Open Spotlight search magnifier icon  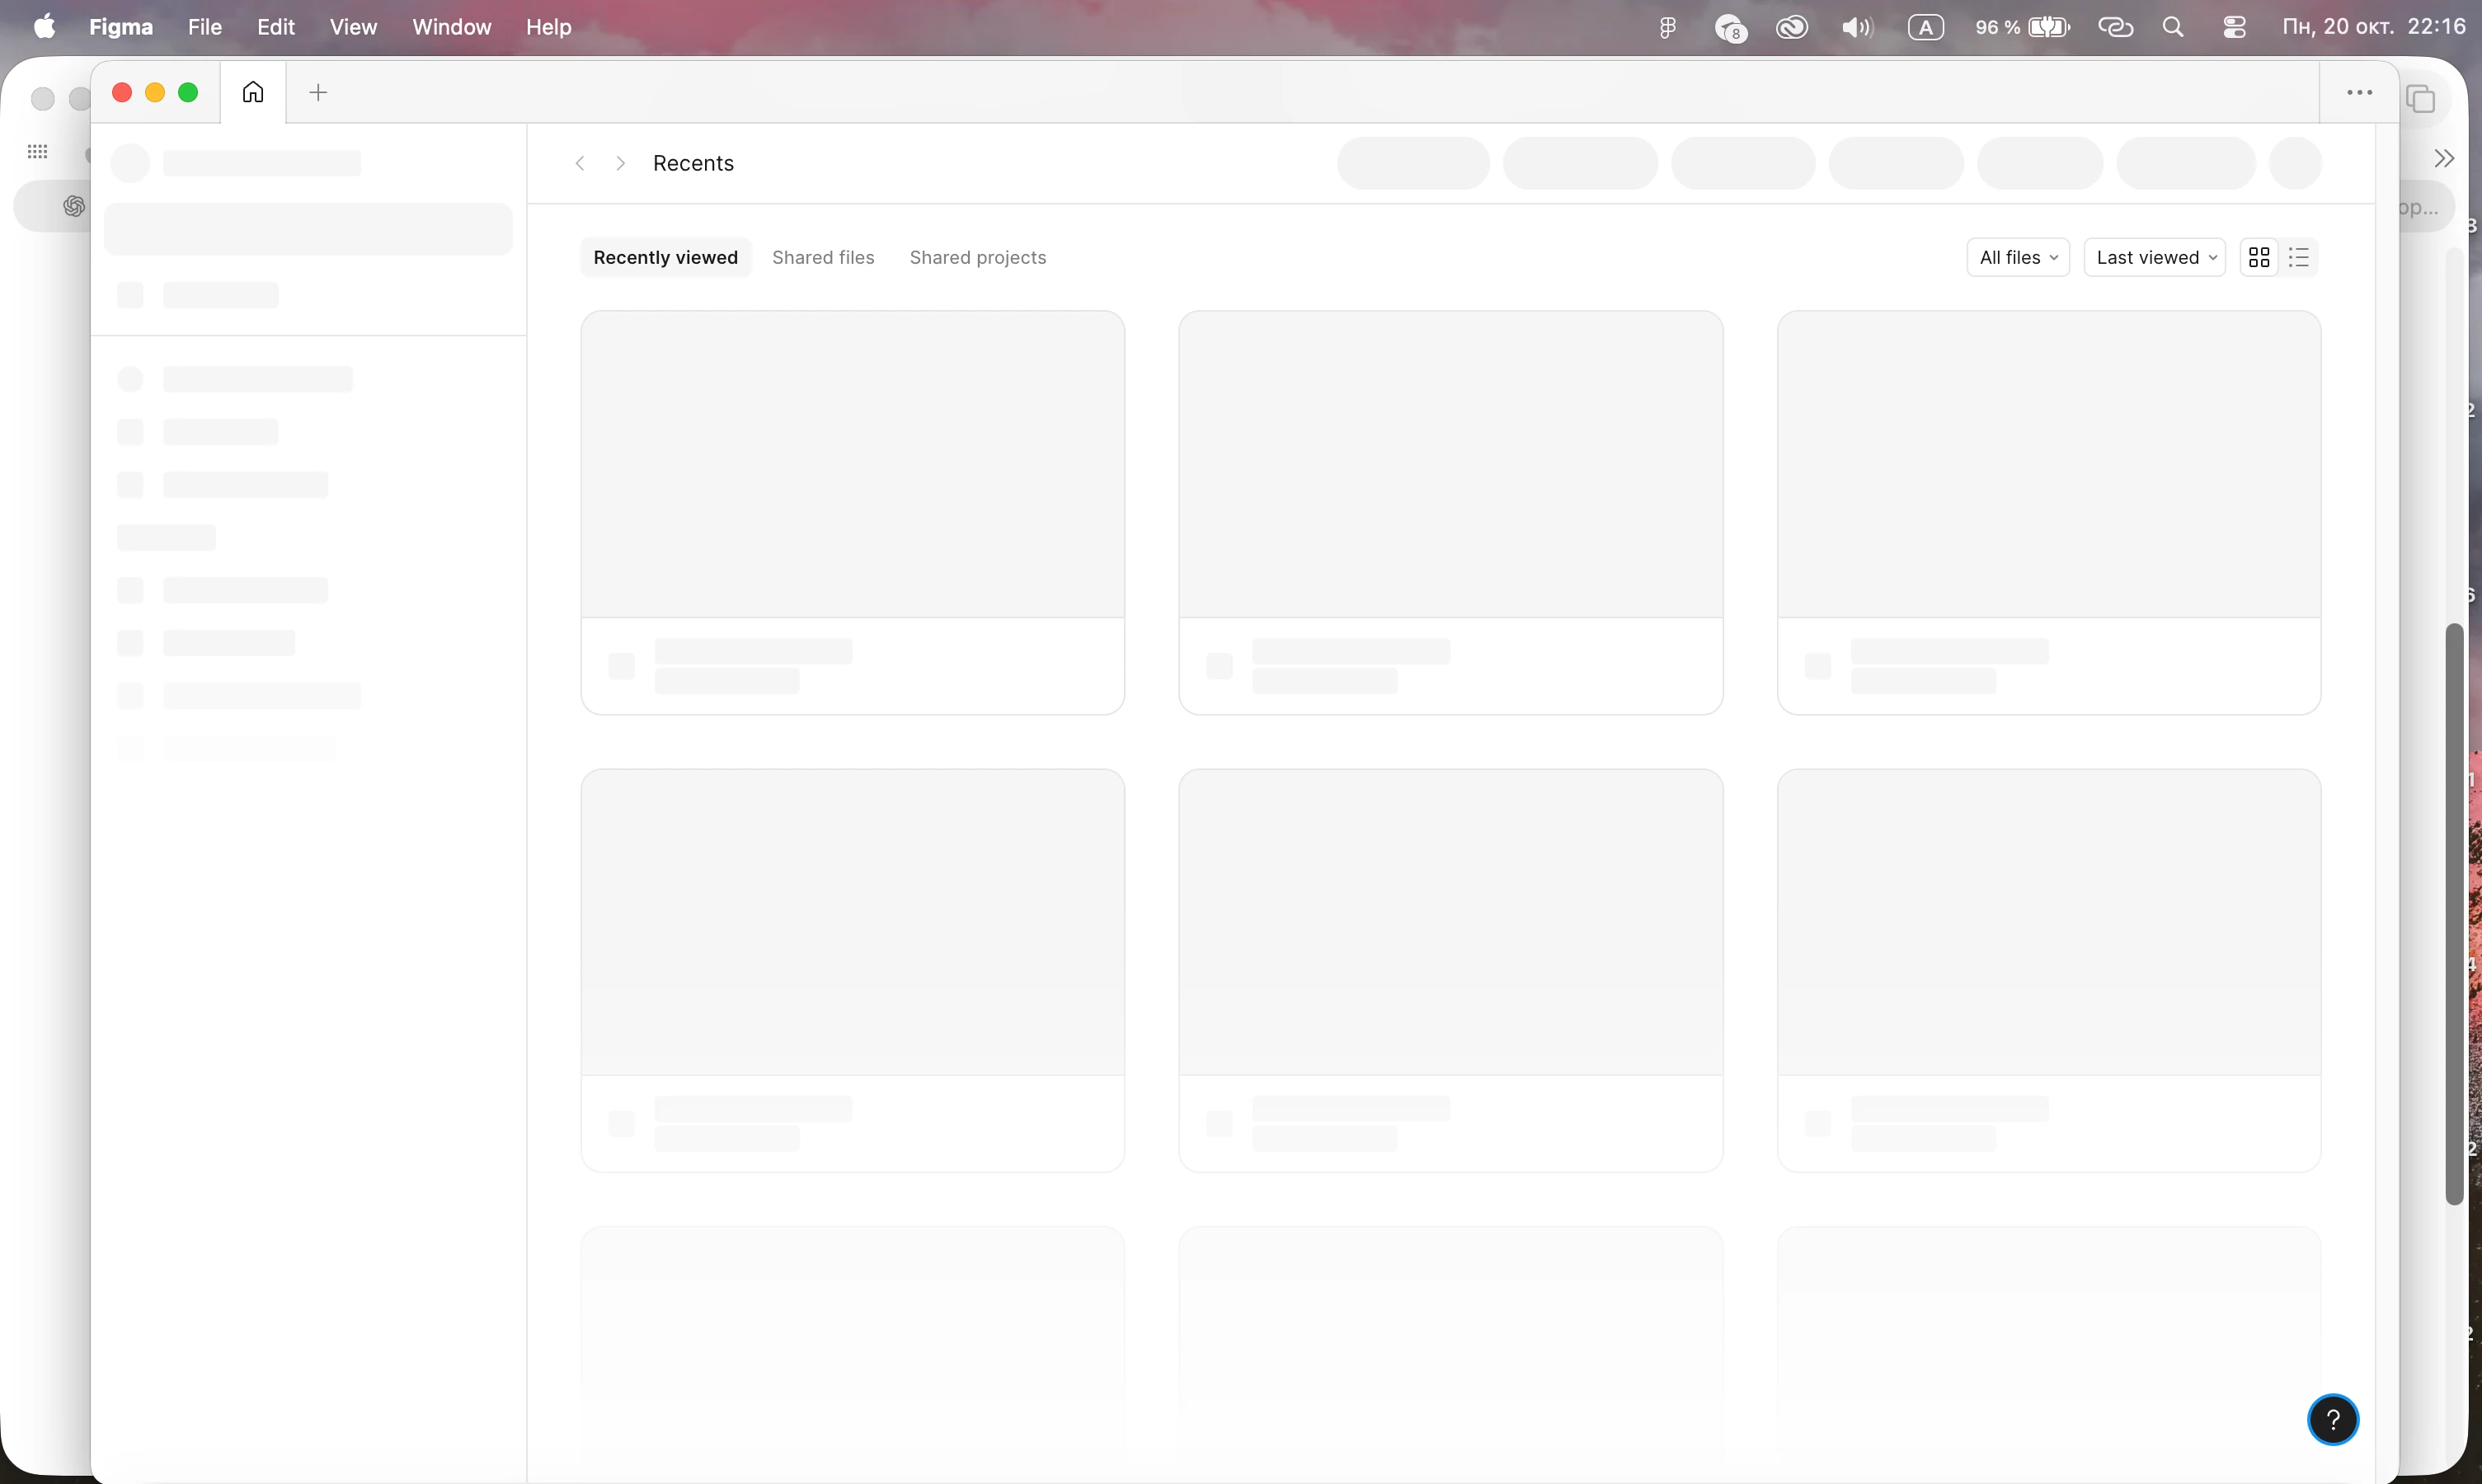(x=2173, y=27)
